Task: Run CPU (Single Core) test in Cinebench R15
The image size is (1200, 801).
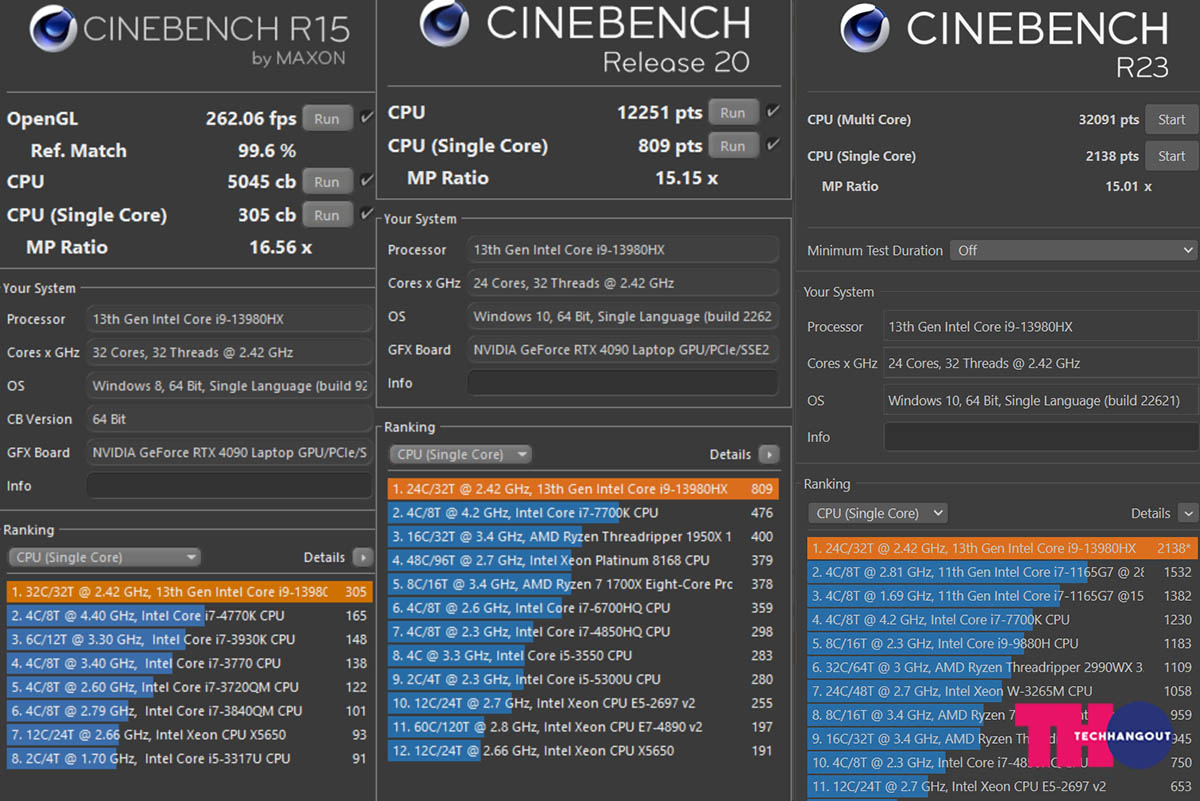Action: pos(327,215)
